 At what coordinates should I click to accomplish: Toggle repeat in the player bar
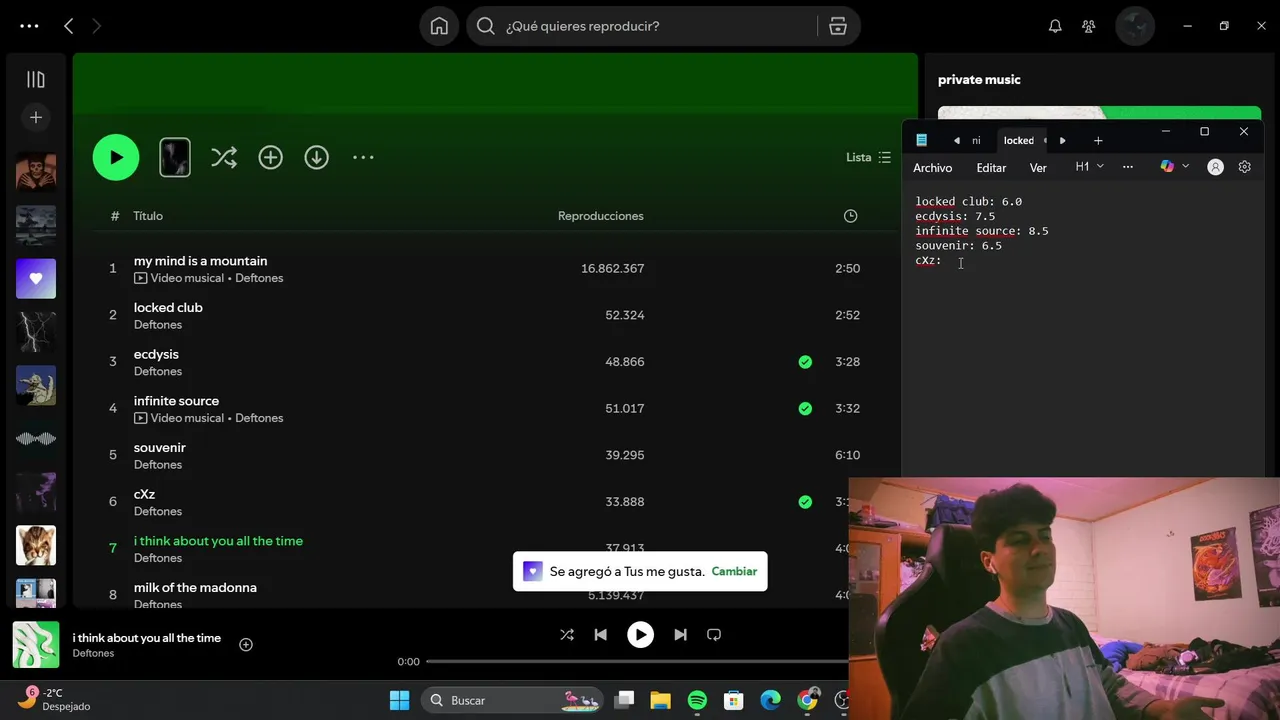click(714, 635)
